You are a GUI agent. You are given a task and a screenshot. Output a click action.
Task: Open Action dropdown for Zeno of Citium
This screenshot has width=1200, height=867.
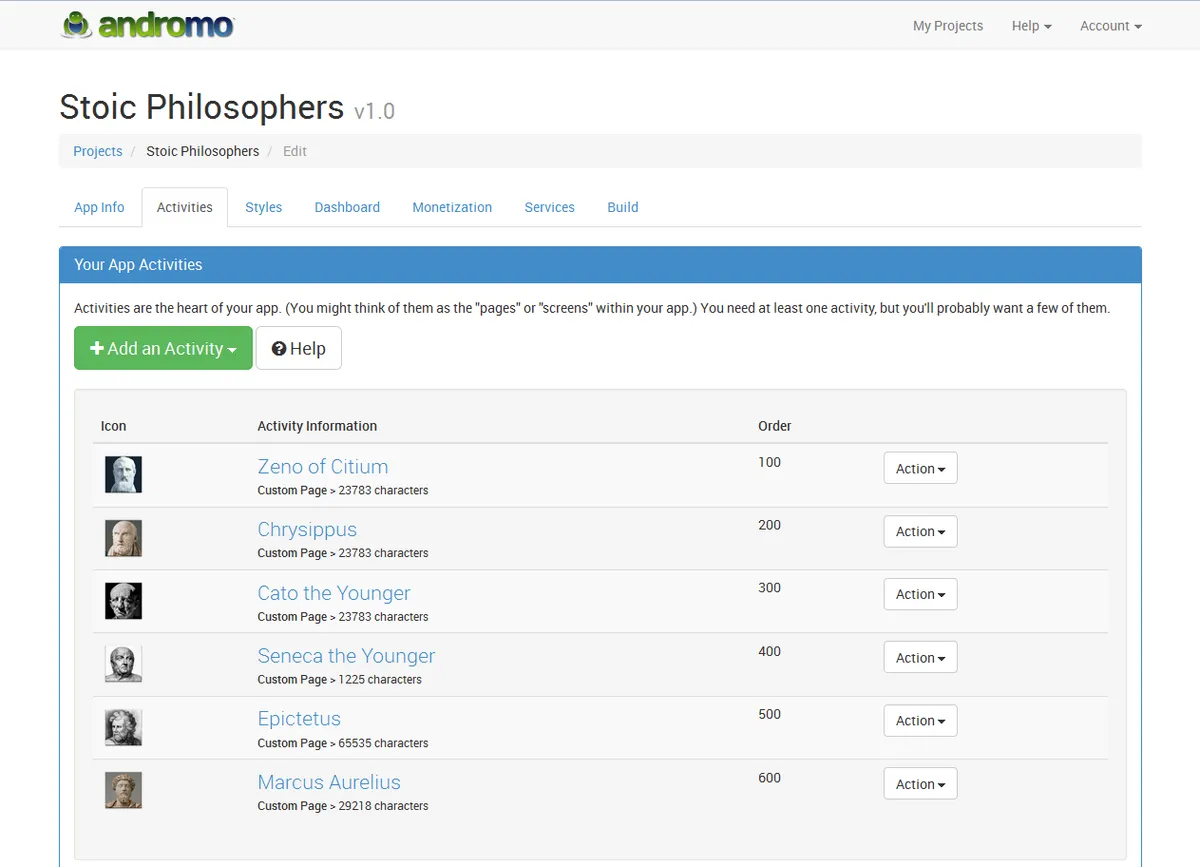[x=920, y=468]
